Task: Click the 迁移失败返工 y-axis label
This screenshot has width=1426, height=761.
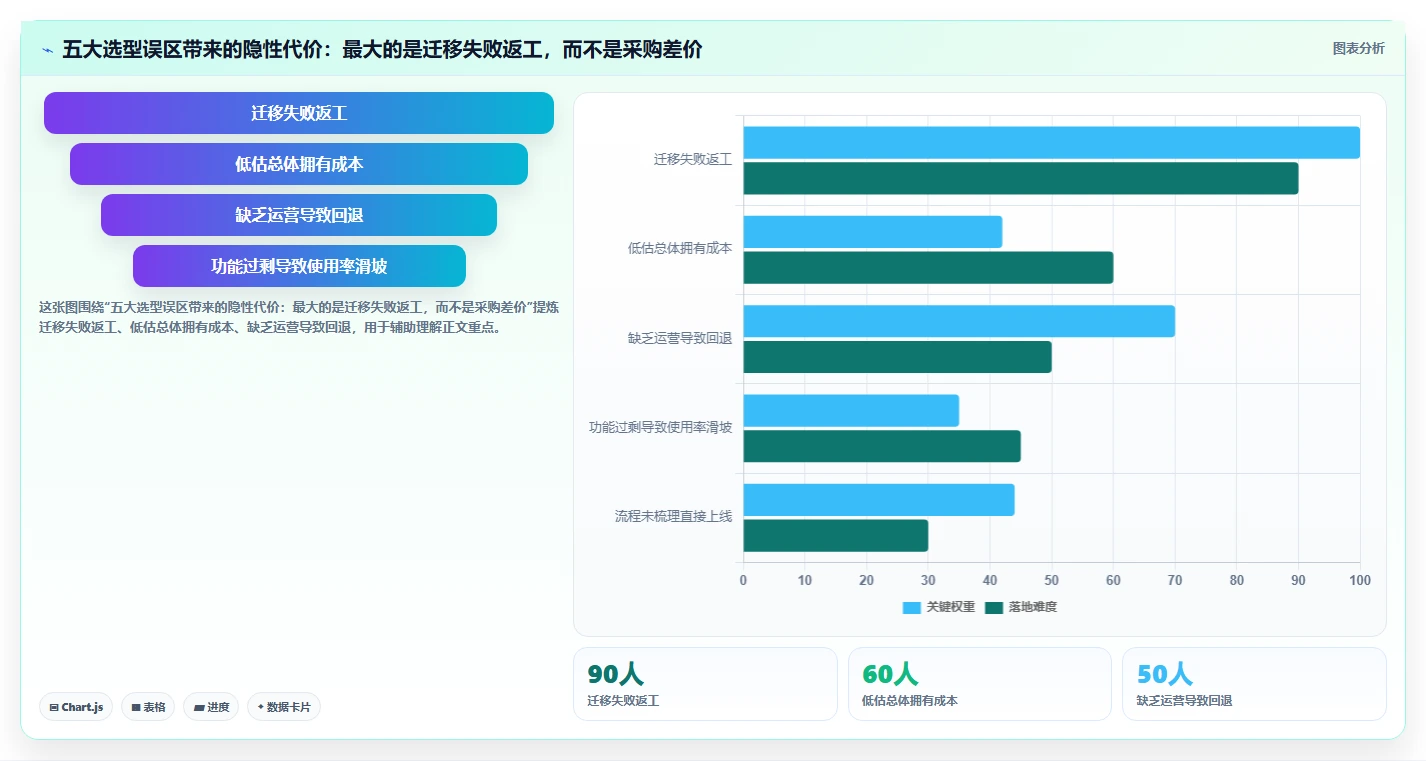Action: tap(693, 159)
